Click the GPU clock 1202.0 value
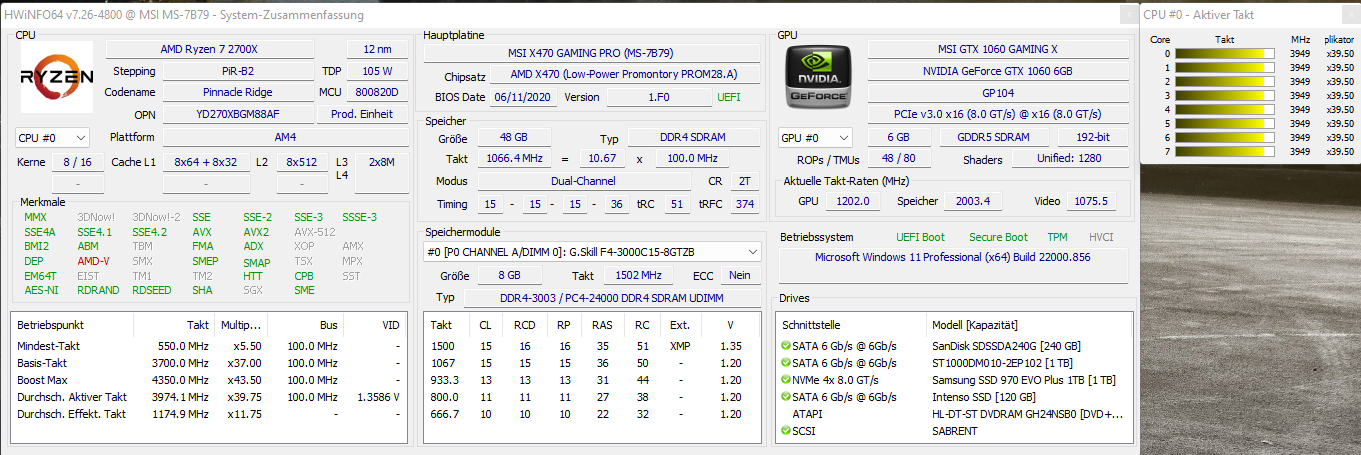The width and height of the screenshot is (1361, 455). [853, 201]
